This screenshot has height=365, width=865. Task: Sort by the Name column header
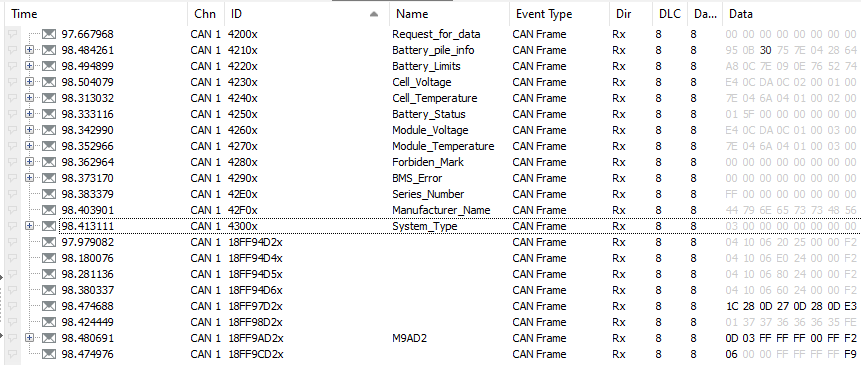coord(449,14)
